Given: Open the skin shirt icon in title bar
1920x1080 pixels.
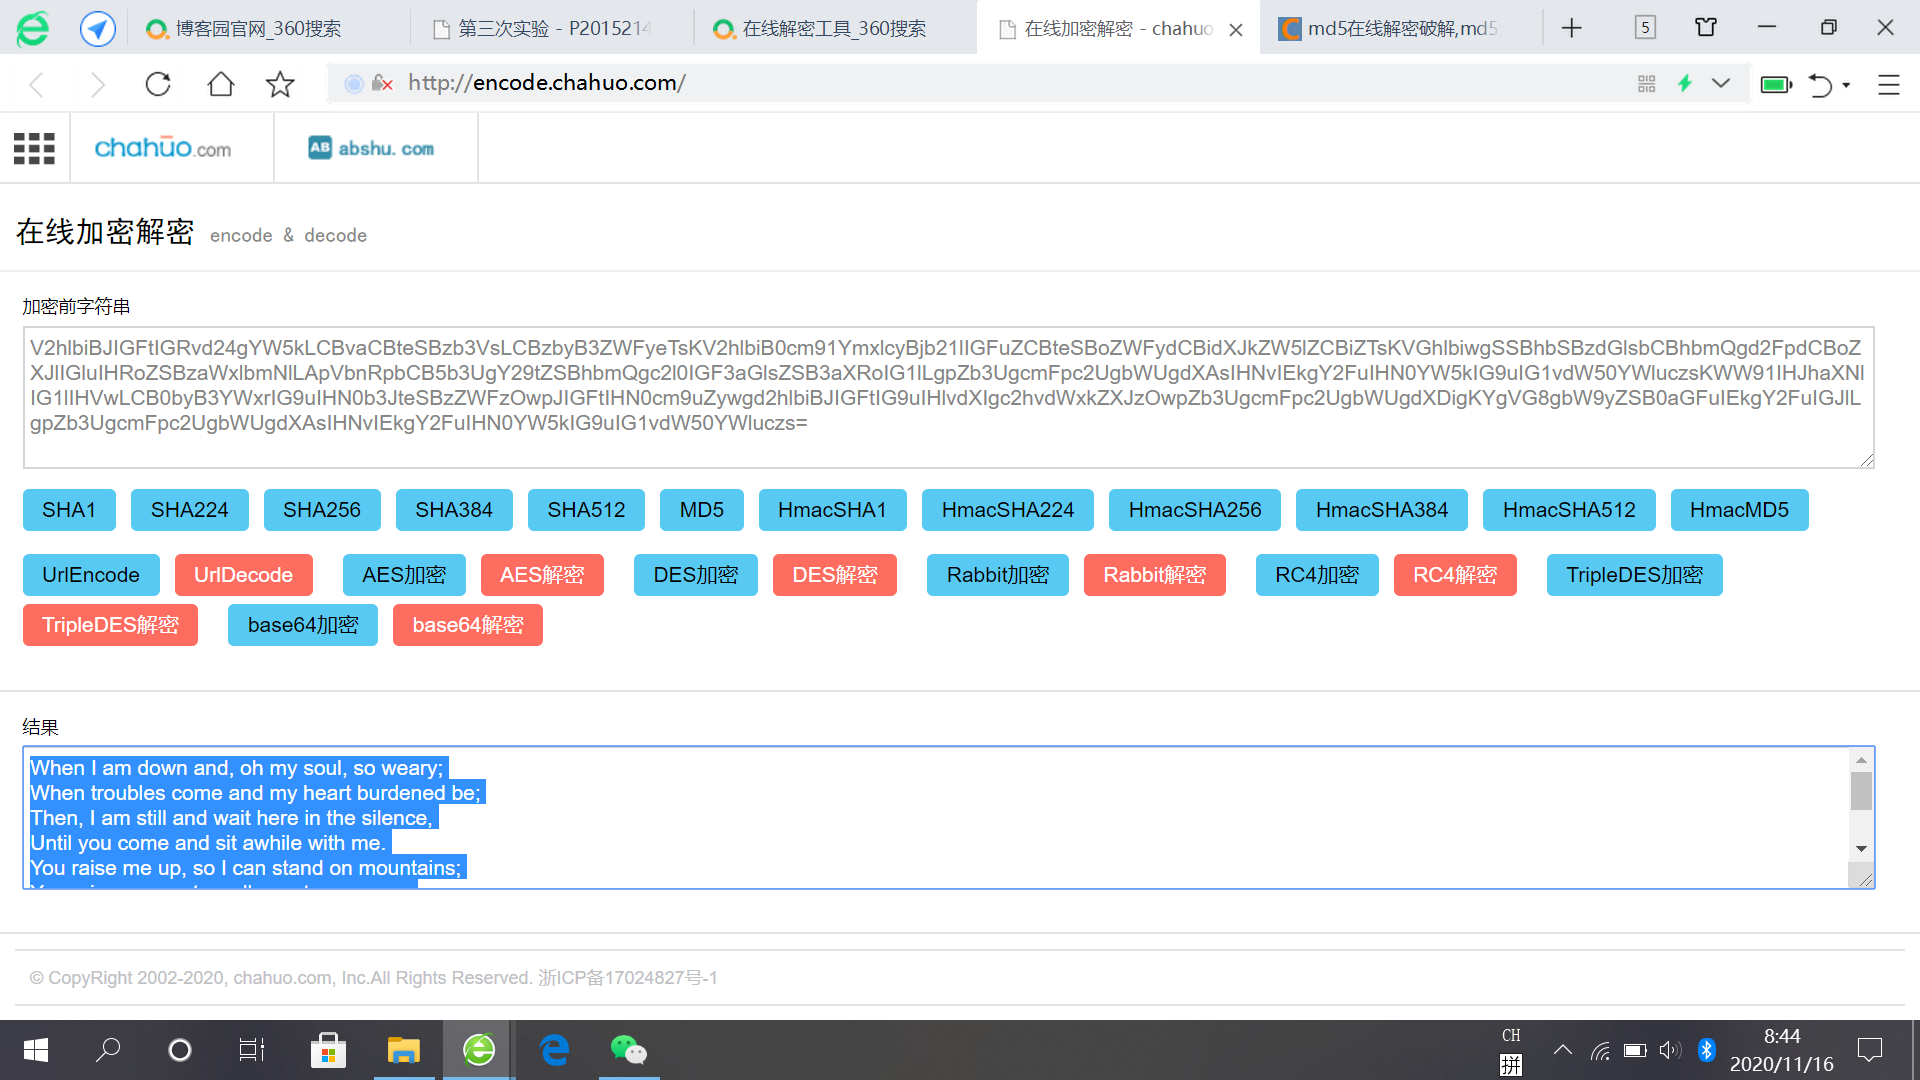Looking at the screenshot, I should click(1706, 28).
